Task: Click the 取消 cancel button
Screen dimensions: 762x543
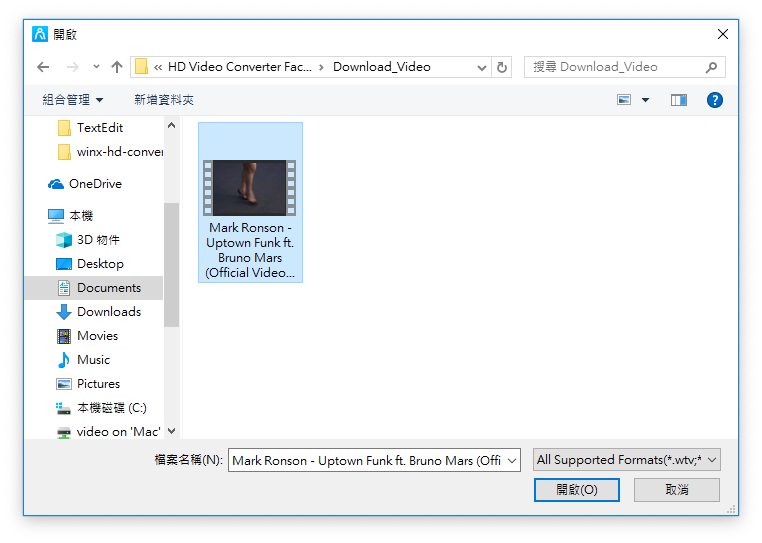Action: (676, 490)
